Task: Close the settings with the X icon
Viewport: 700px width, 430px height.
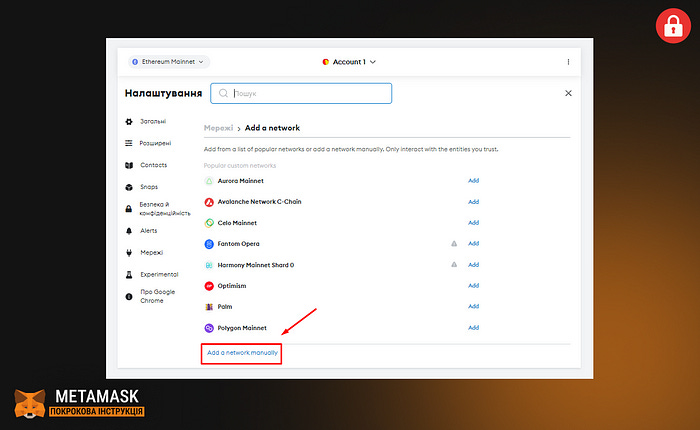Action: (568, 93)
